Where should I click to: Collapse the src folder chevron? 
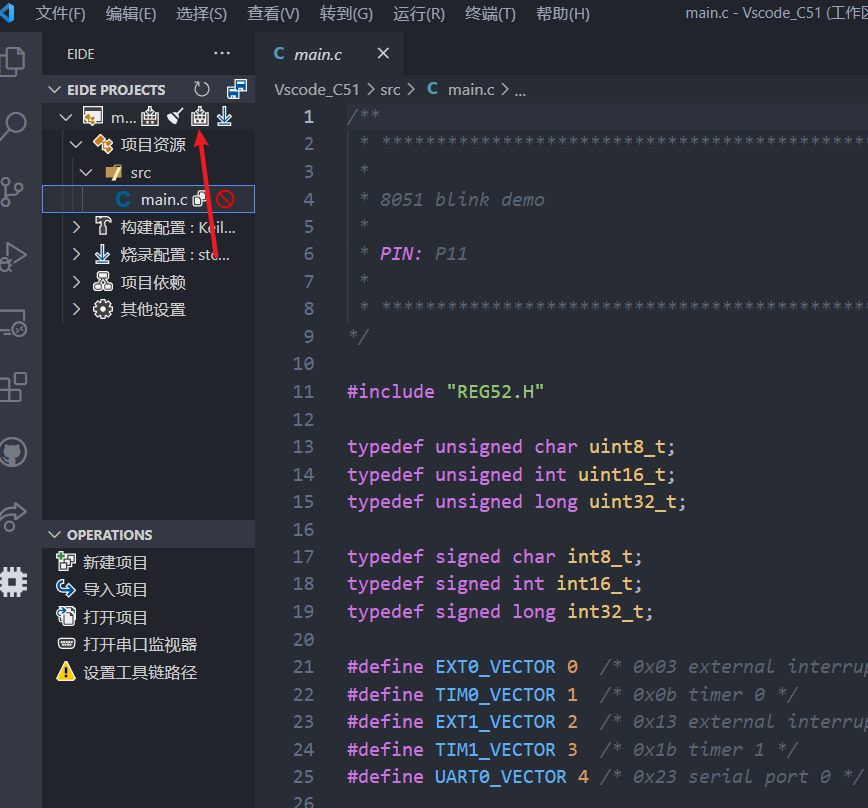click(86, 172)
